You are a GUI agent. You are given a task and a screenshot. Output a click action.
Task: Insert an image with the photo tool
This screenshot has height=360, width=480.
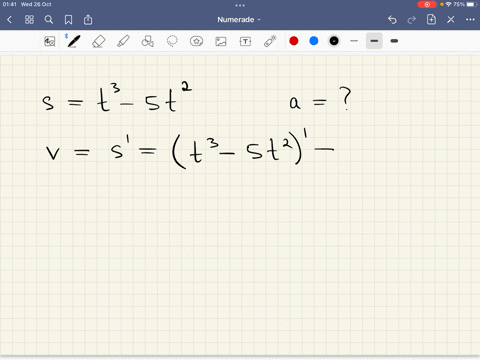click(x=221, y=41)
